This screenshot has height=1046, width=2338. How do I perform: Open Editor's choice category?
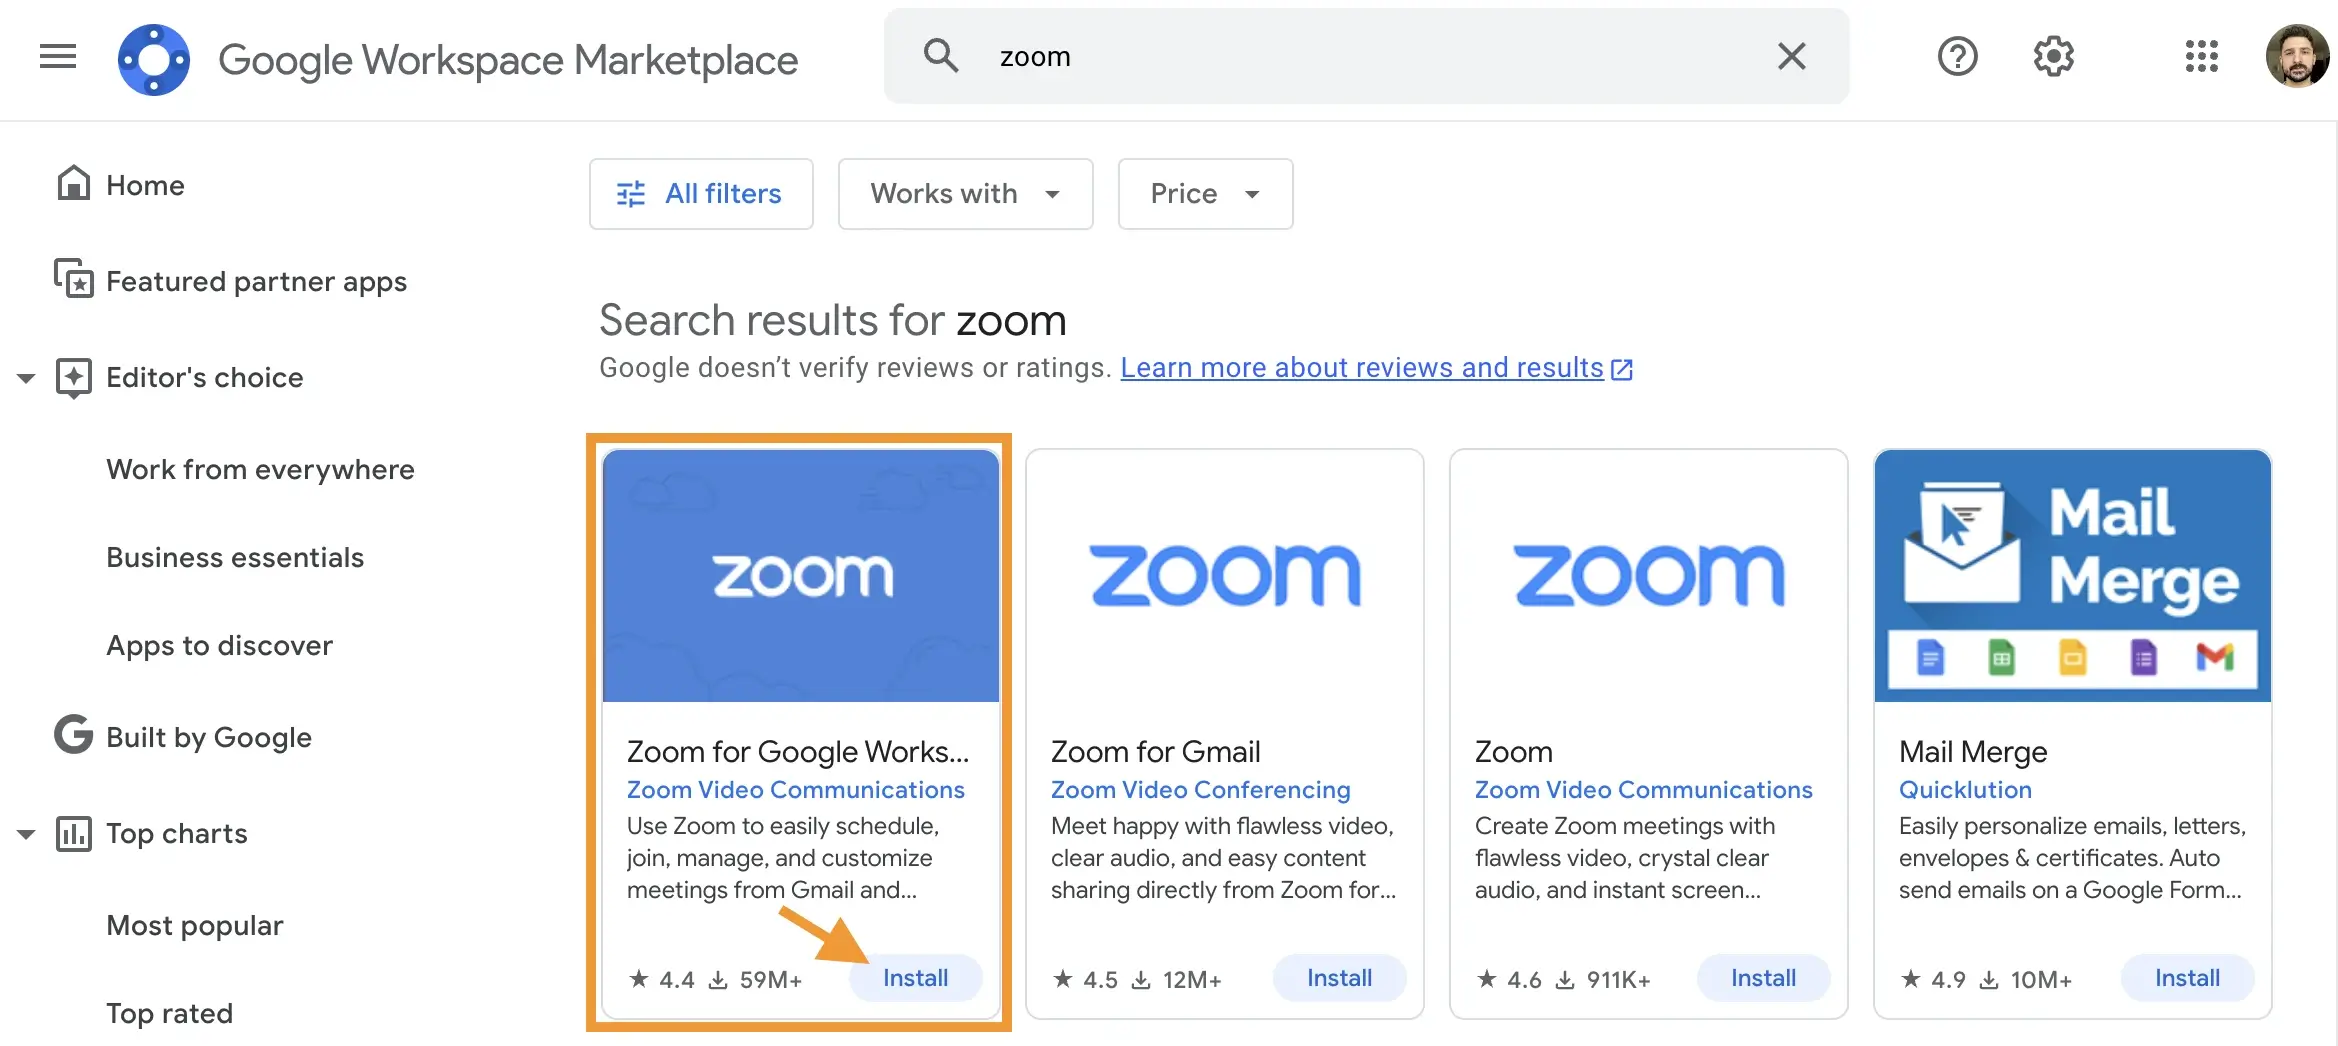(204, 377)
